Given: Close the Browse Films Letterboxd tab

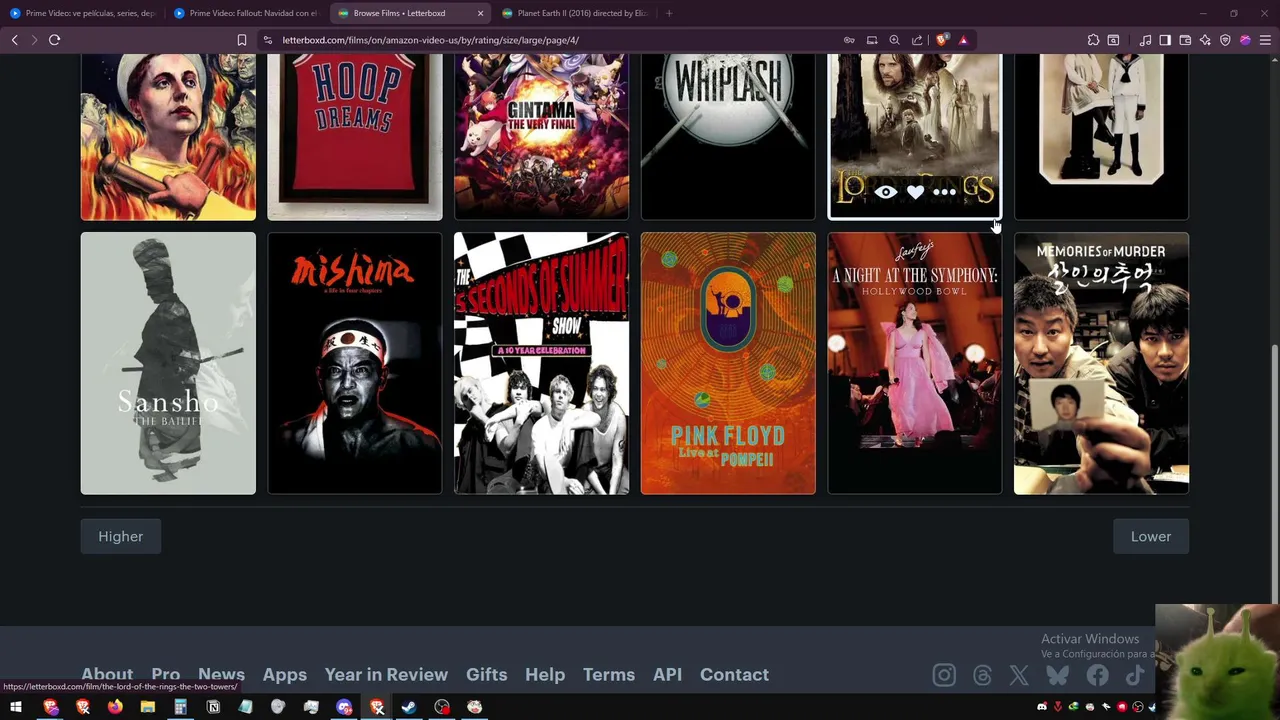Looking at the screenshot, I should (x=480, y=13).
